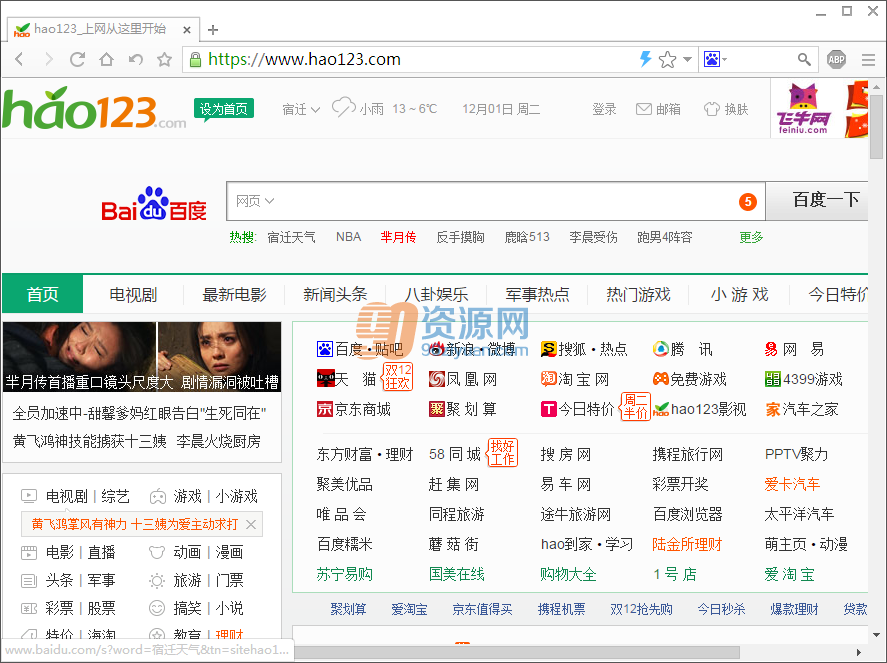The height and width of the screenshot is (663, 887).
Task: Click the favorites star beside undo icon
Action: click(165, 59)
